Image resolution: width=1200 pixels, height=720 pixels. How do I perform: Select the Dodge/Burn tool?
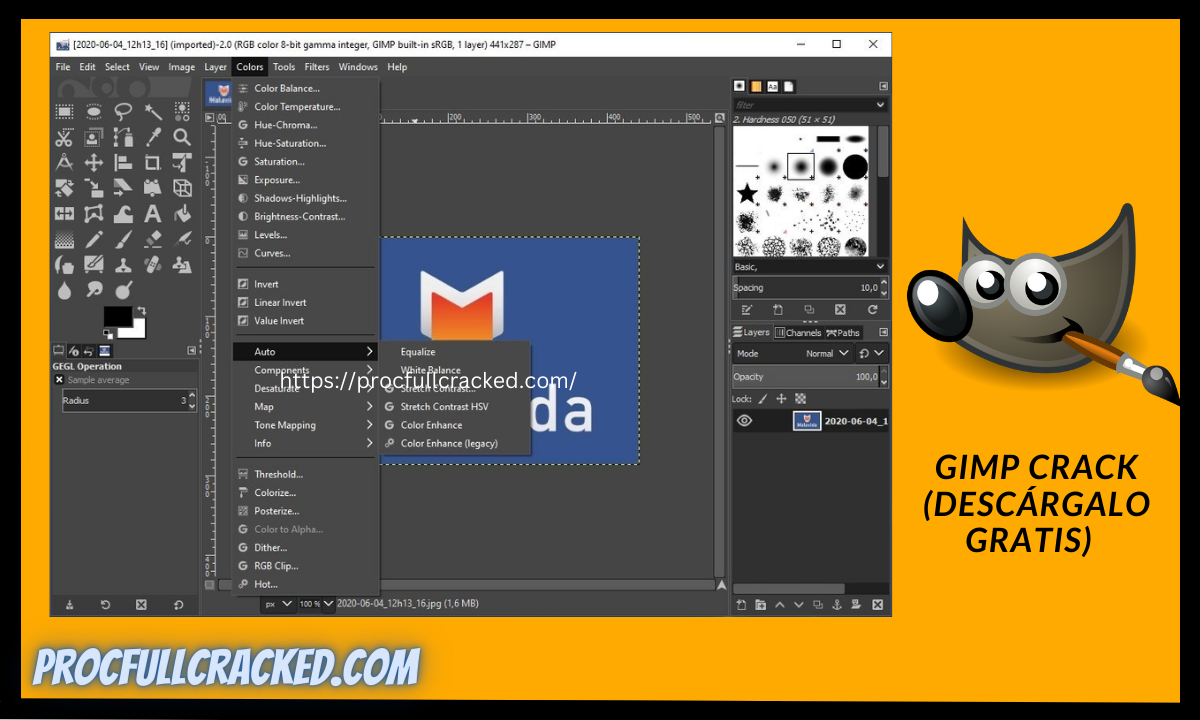(x=123, y=290)
